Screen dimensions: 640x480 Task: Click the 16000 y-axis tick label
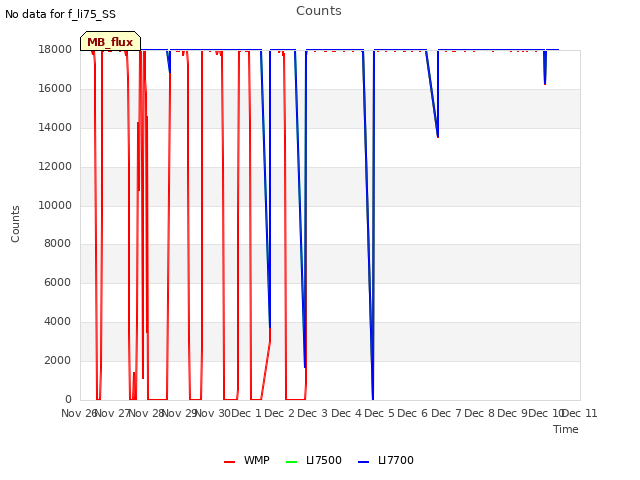[55, 89]
